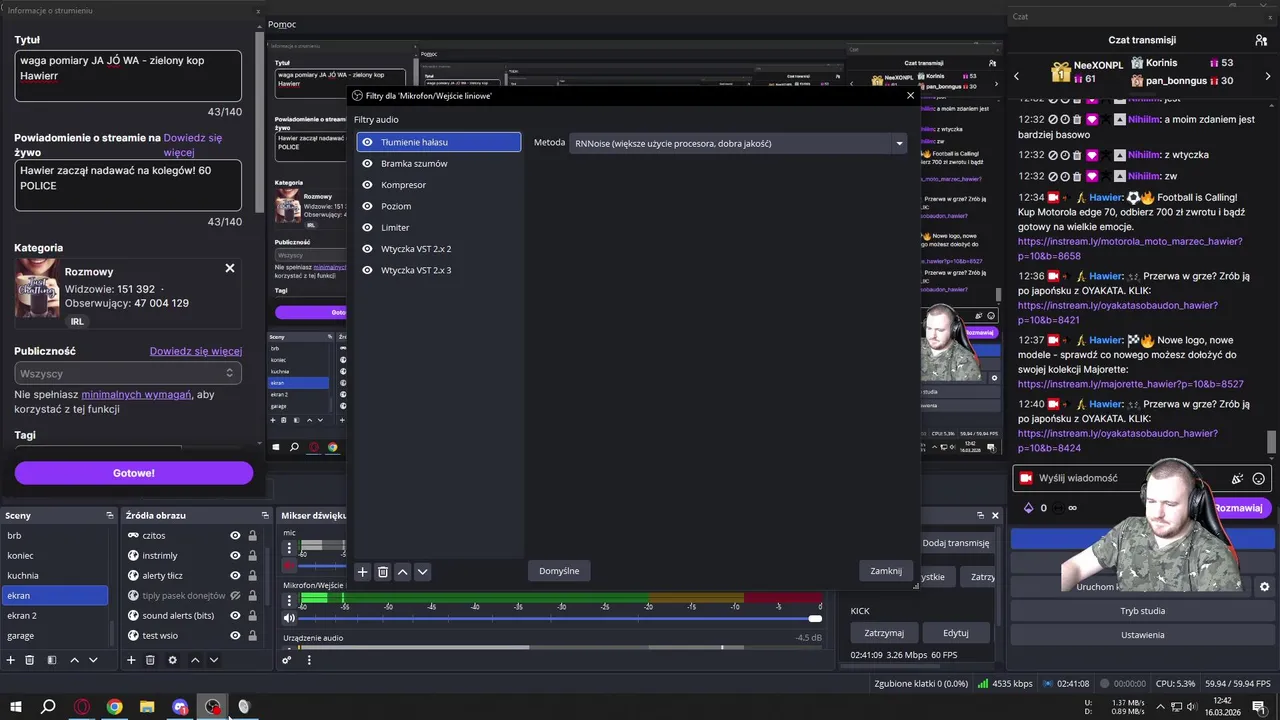
Task: Click Zamknij to close filters dialog
Action: point(886,571)
